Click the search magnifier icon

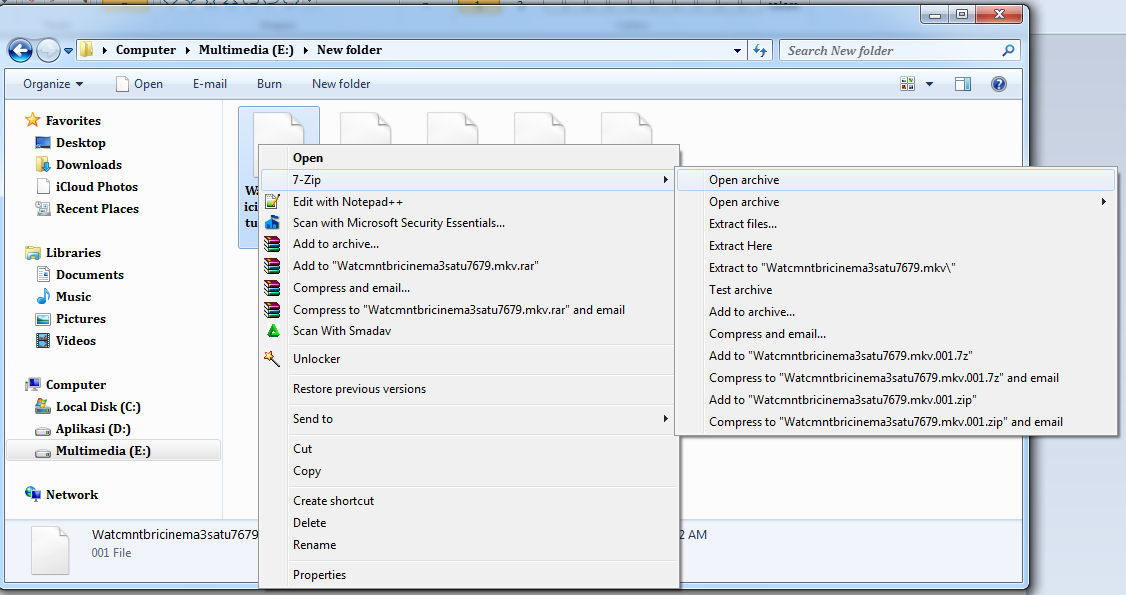[1008, 50]
